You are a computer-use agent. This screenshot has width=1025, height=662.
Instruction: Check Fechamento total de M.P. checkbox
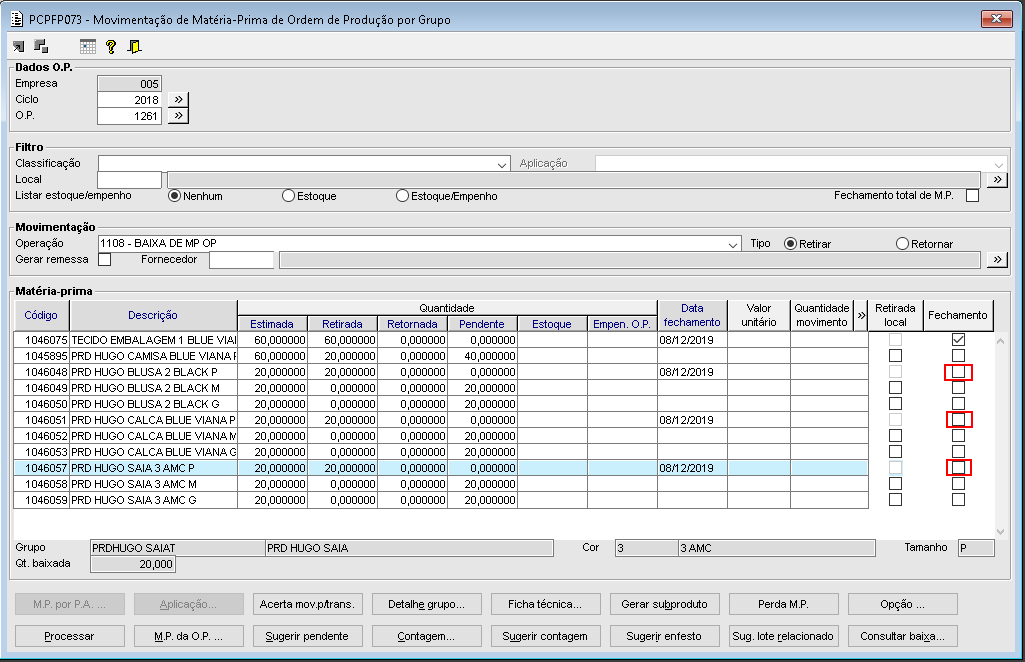coord(972,196)
